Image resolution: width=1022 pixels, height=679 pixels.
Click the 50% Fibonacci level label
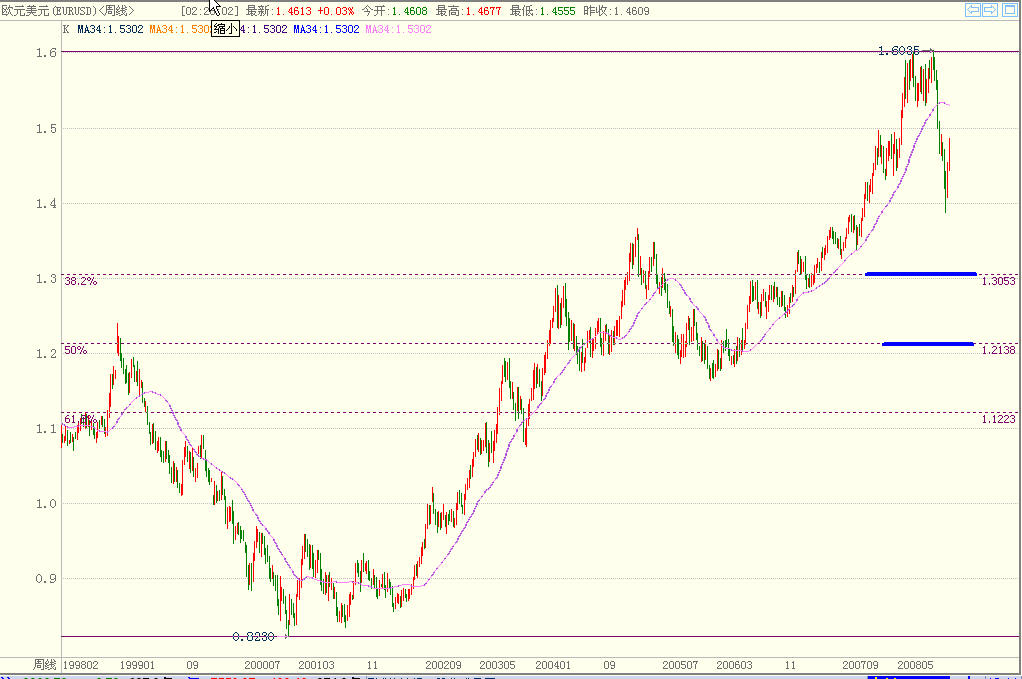[x=75, y=351]
